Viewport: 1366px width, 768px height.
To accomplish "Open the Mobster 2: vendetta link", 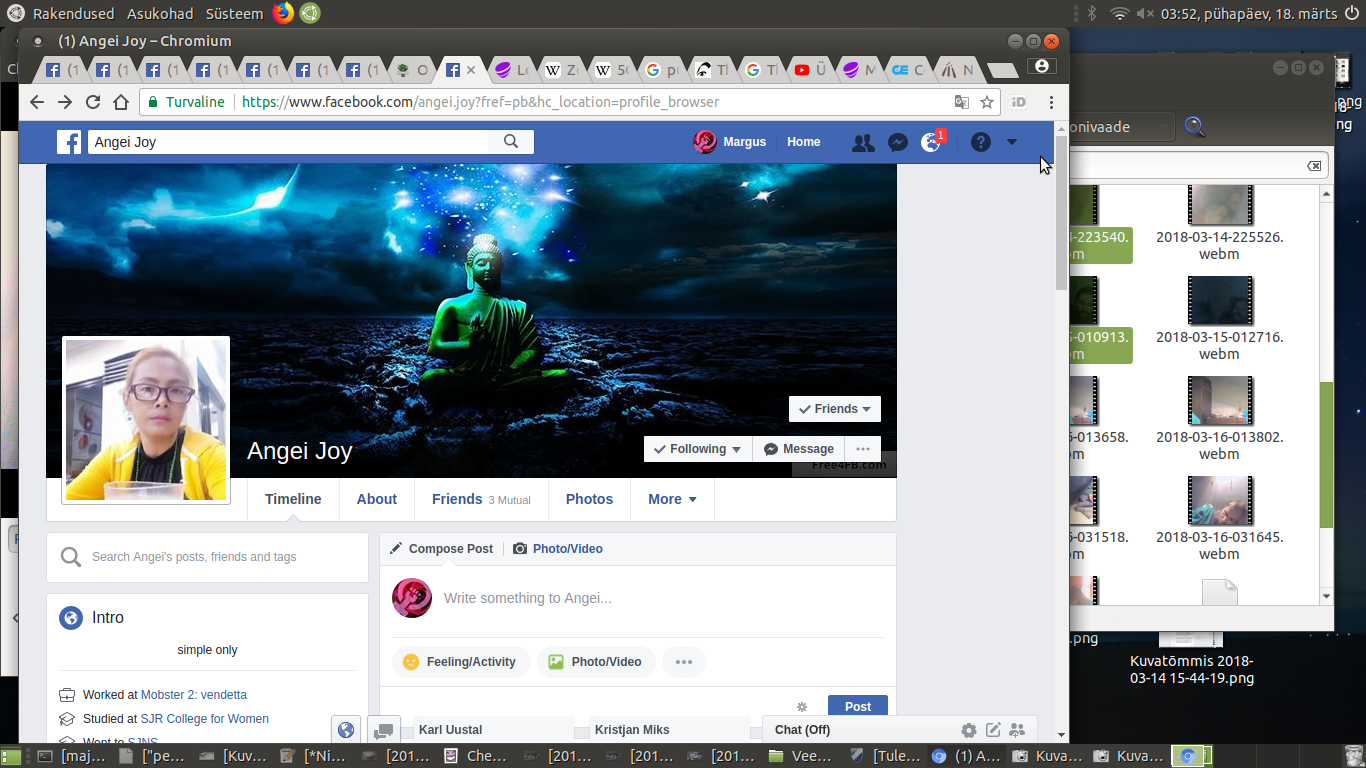I will pyautogui.click(x=194, y=695).
